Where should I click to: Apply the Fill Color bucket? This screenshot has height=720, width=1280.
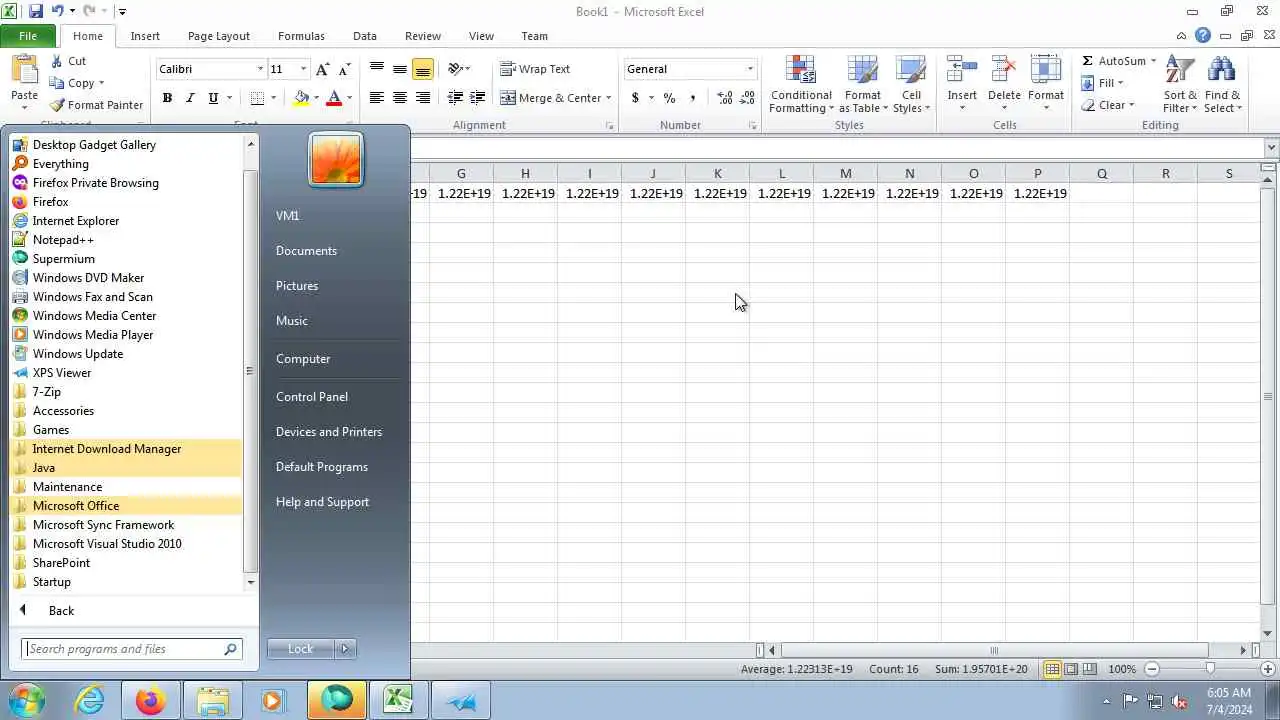[x=301, y=98]
